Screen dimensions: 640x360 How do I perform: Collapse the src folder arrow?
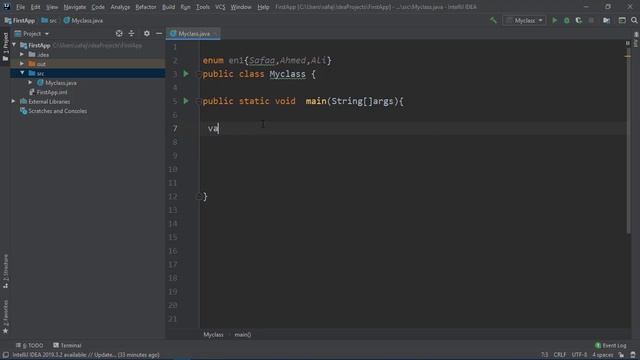22,73
